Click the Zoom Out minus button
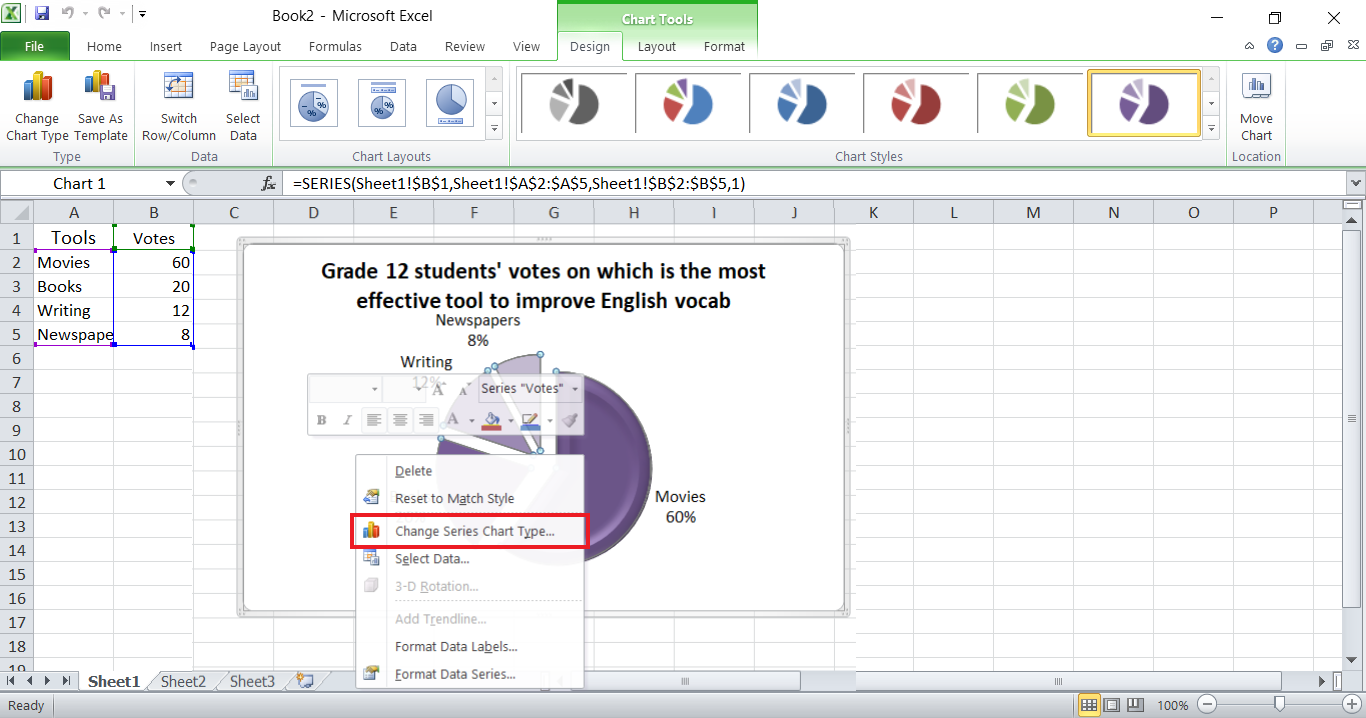The image size is (1366, 718). click(x=1208, y=705)
